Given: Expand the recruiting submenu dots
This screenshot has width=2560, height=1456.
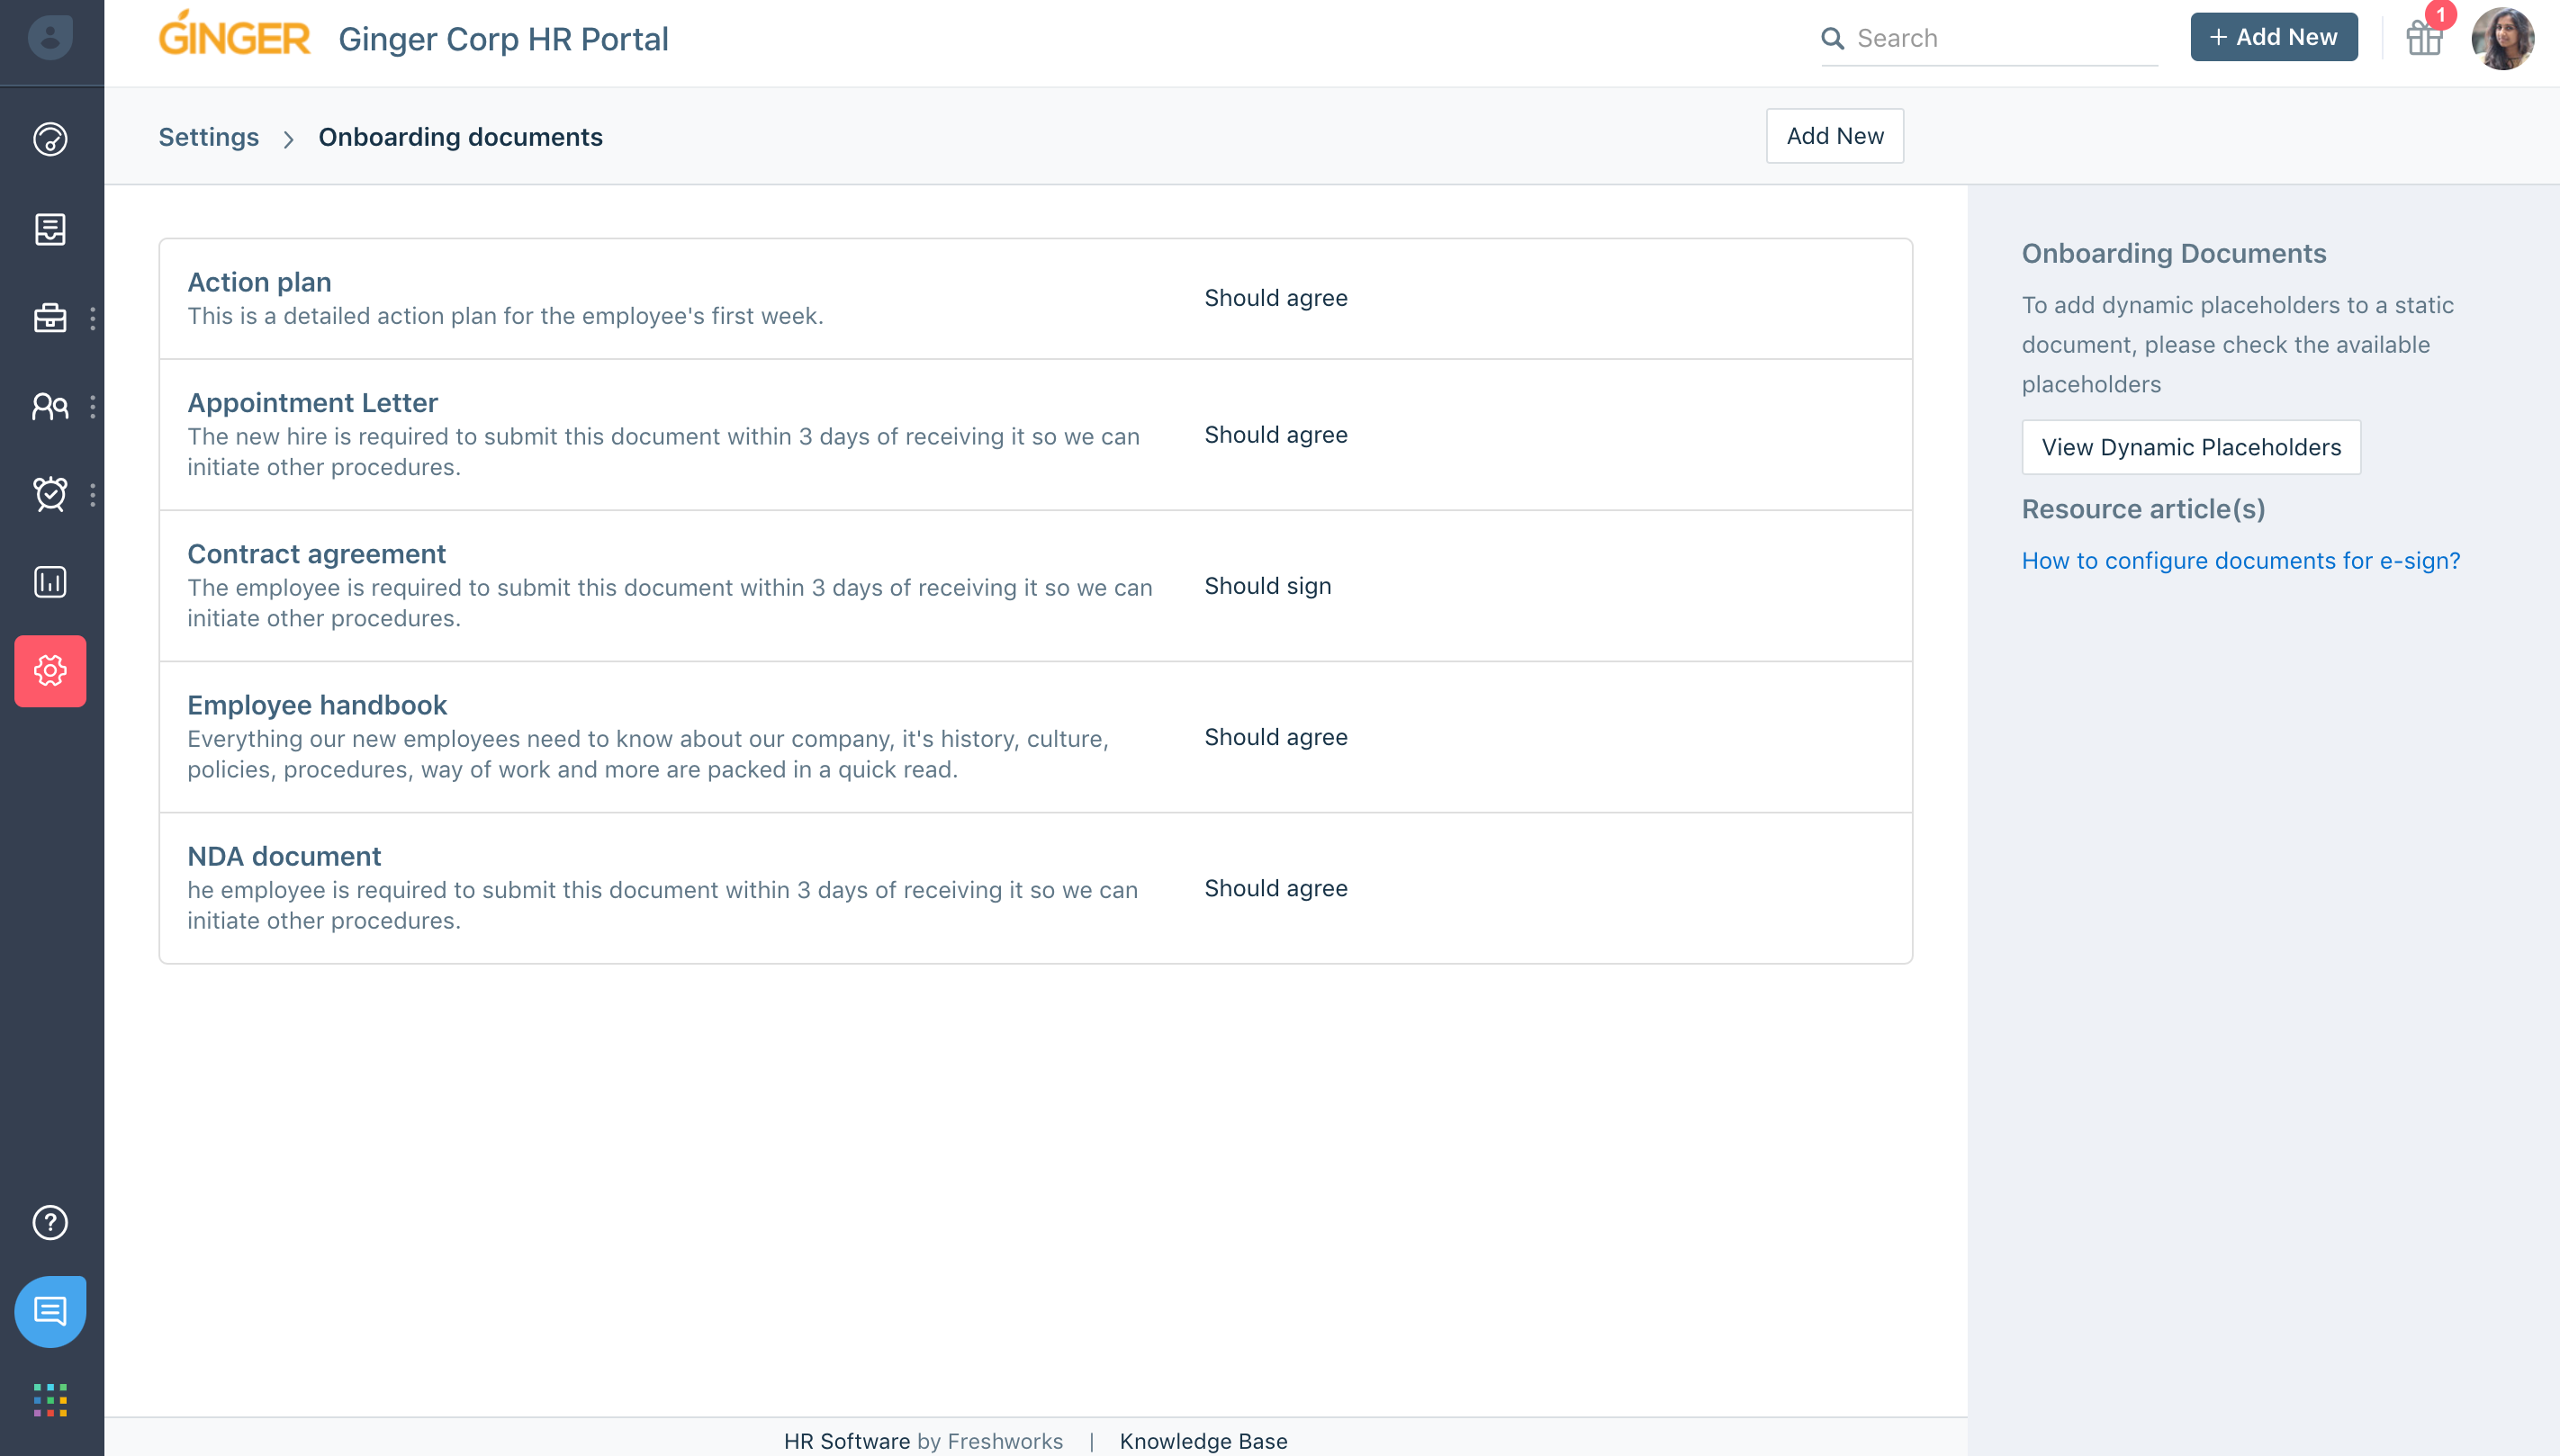Looking at the screenshot, I should pyautogui.click(x=93, y=318).
